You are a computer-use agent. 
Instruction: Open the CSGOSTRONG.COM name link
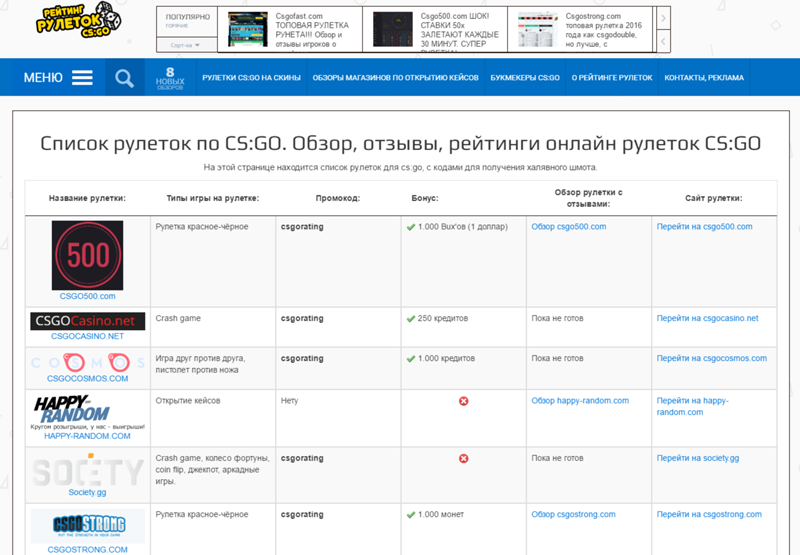pyautogui.click(x=87, y=550)
